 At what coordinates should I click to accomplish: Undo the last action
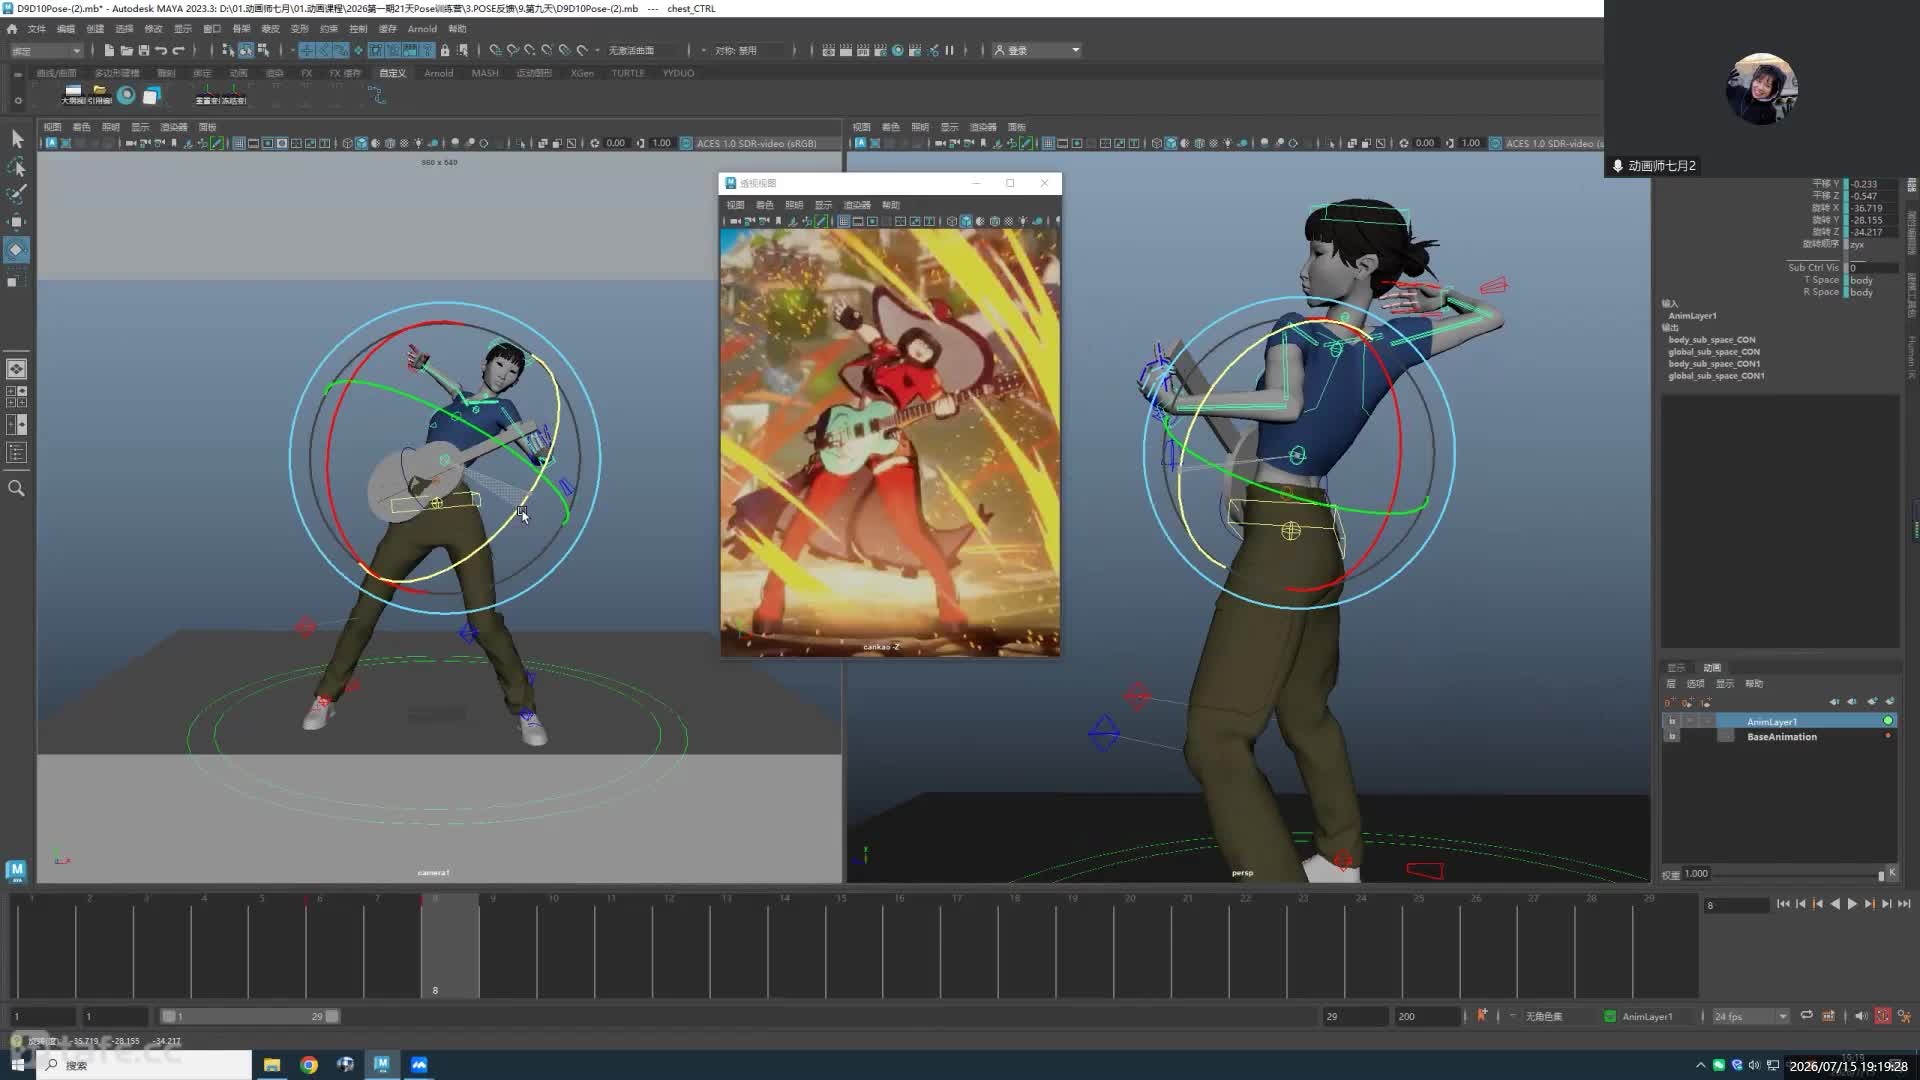click(161, 50)
